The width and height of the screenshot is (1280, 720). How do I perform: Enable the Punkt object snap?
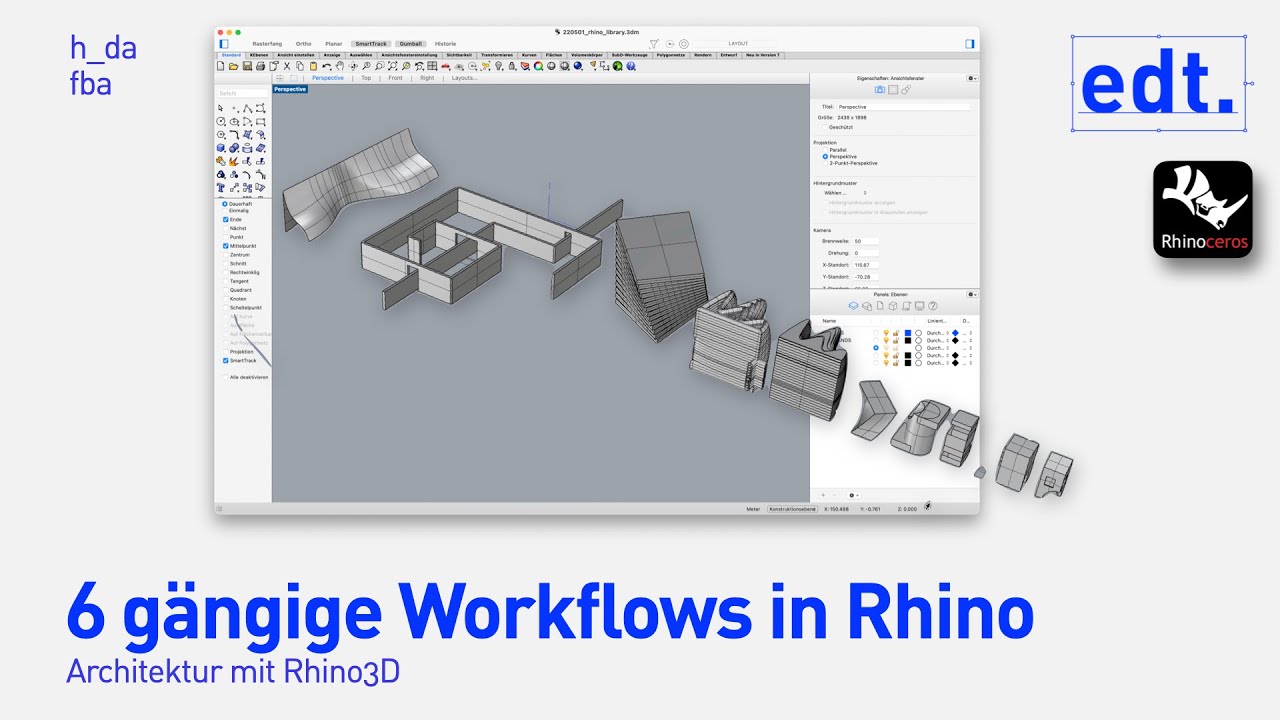(x=225, y=237)
